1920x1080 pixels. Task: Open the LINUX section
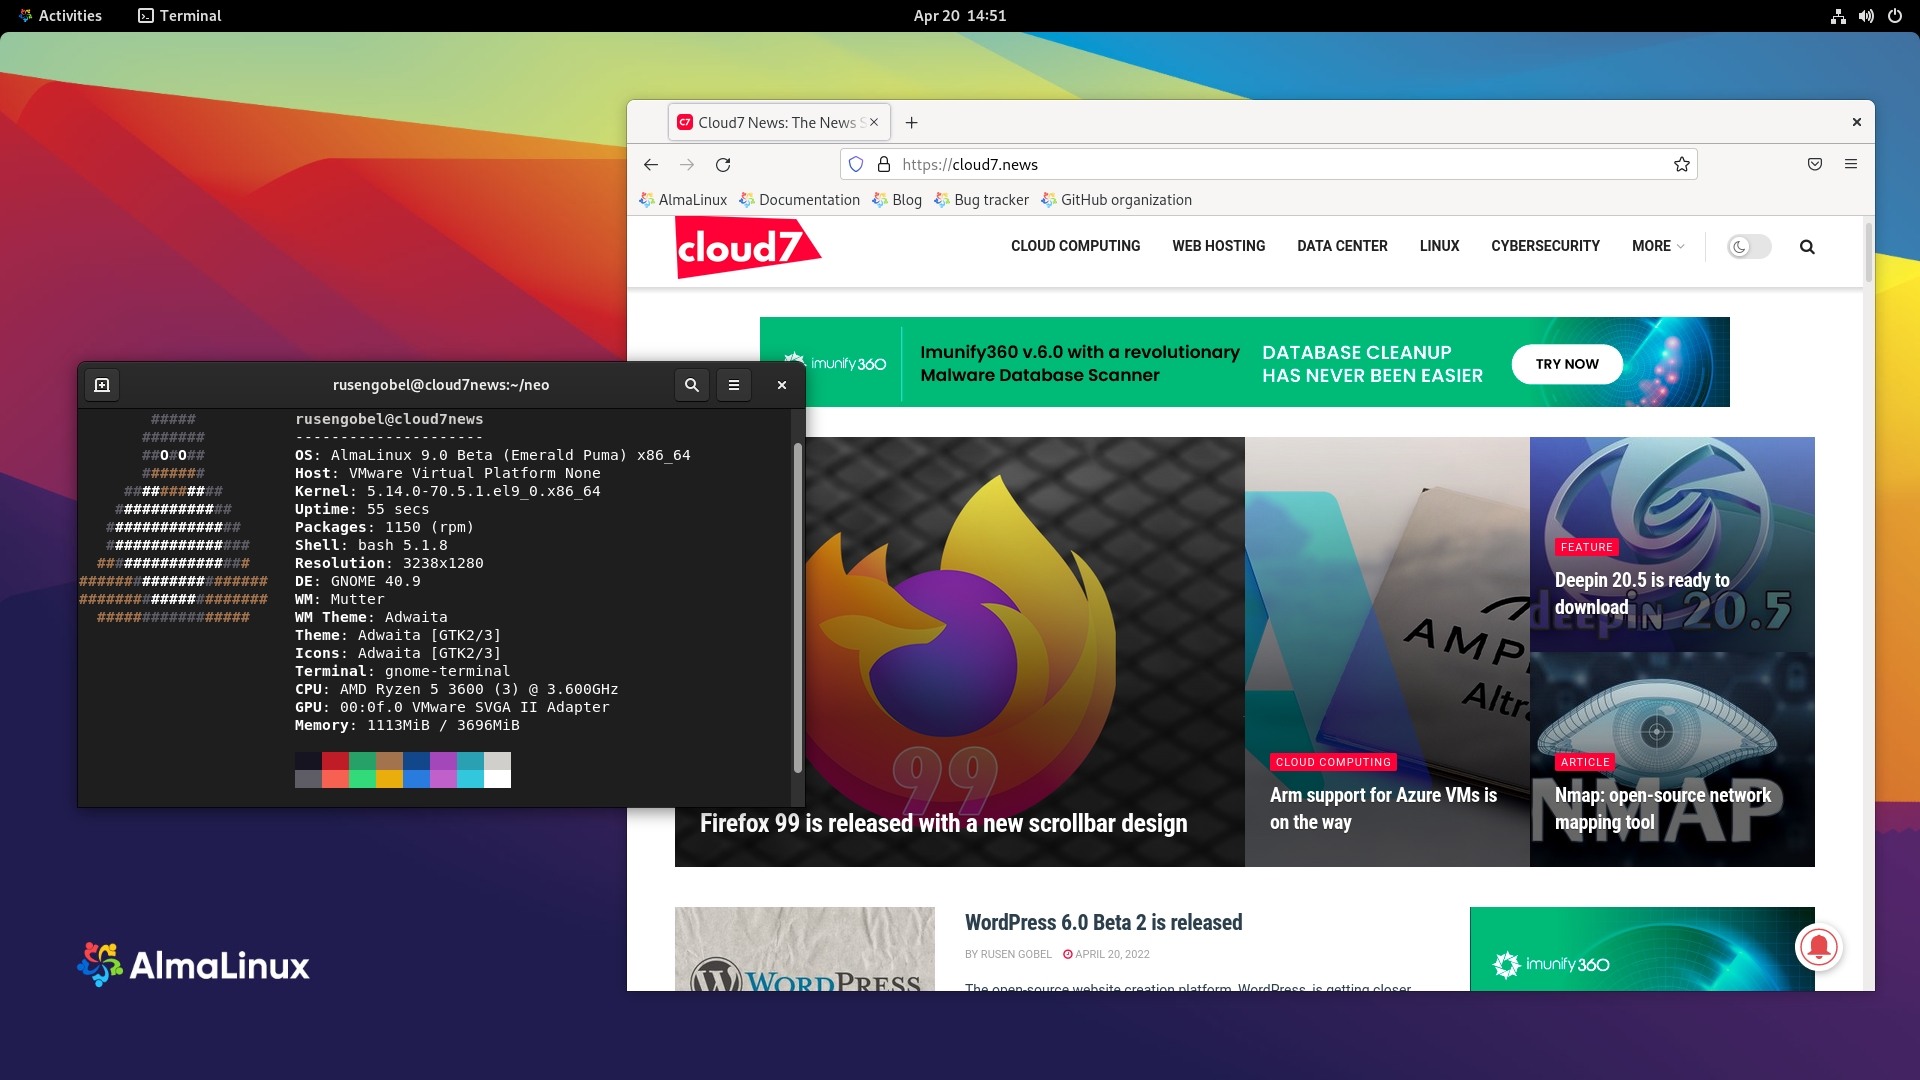pyautogui.click(x=1439, y=246)
